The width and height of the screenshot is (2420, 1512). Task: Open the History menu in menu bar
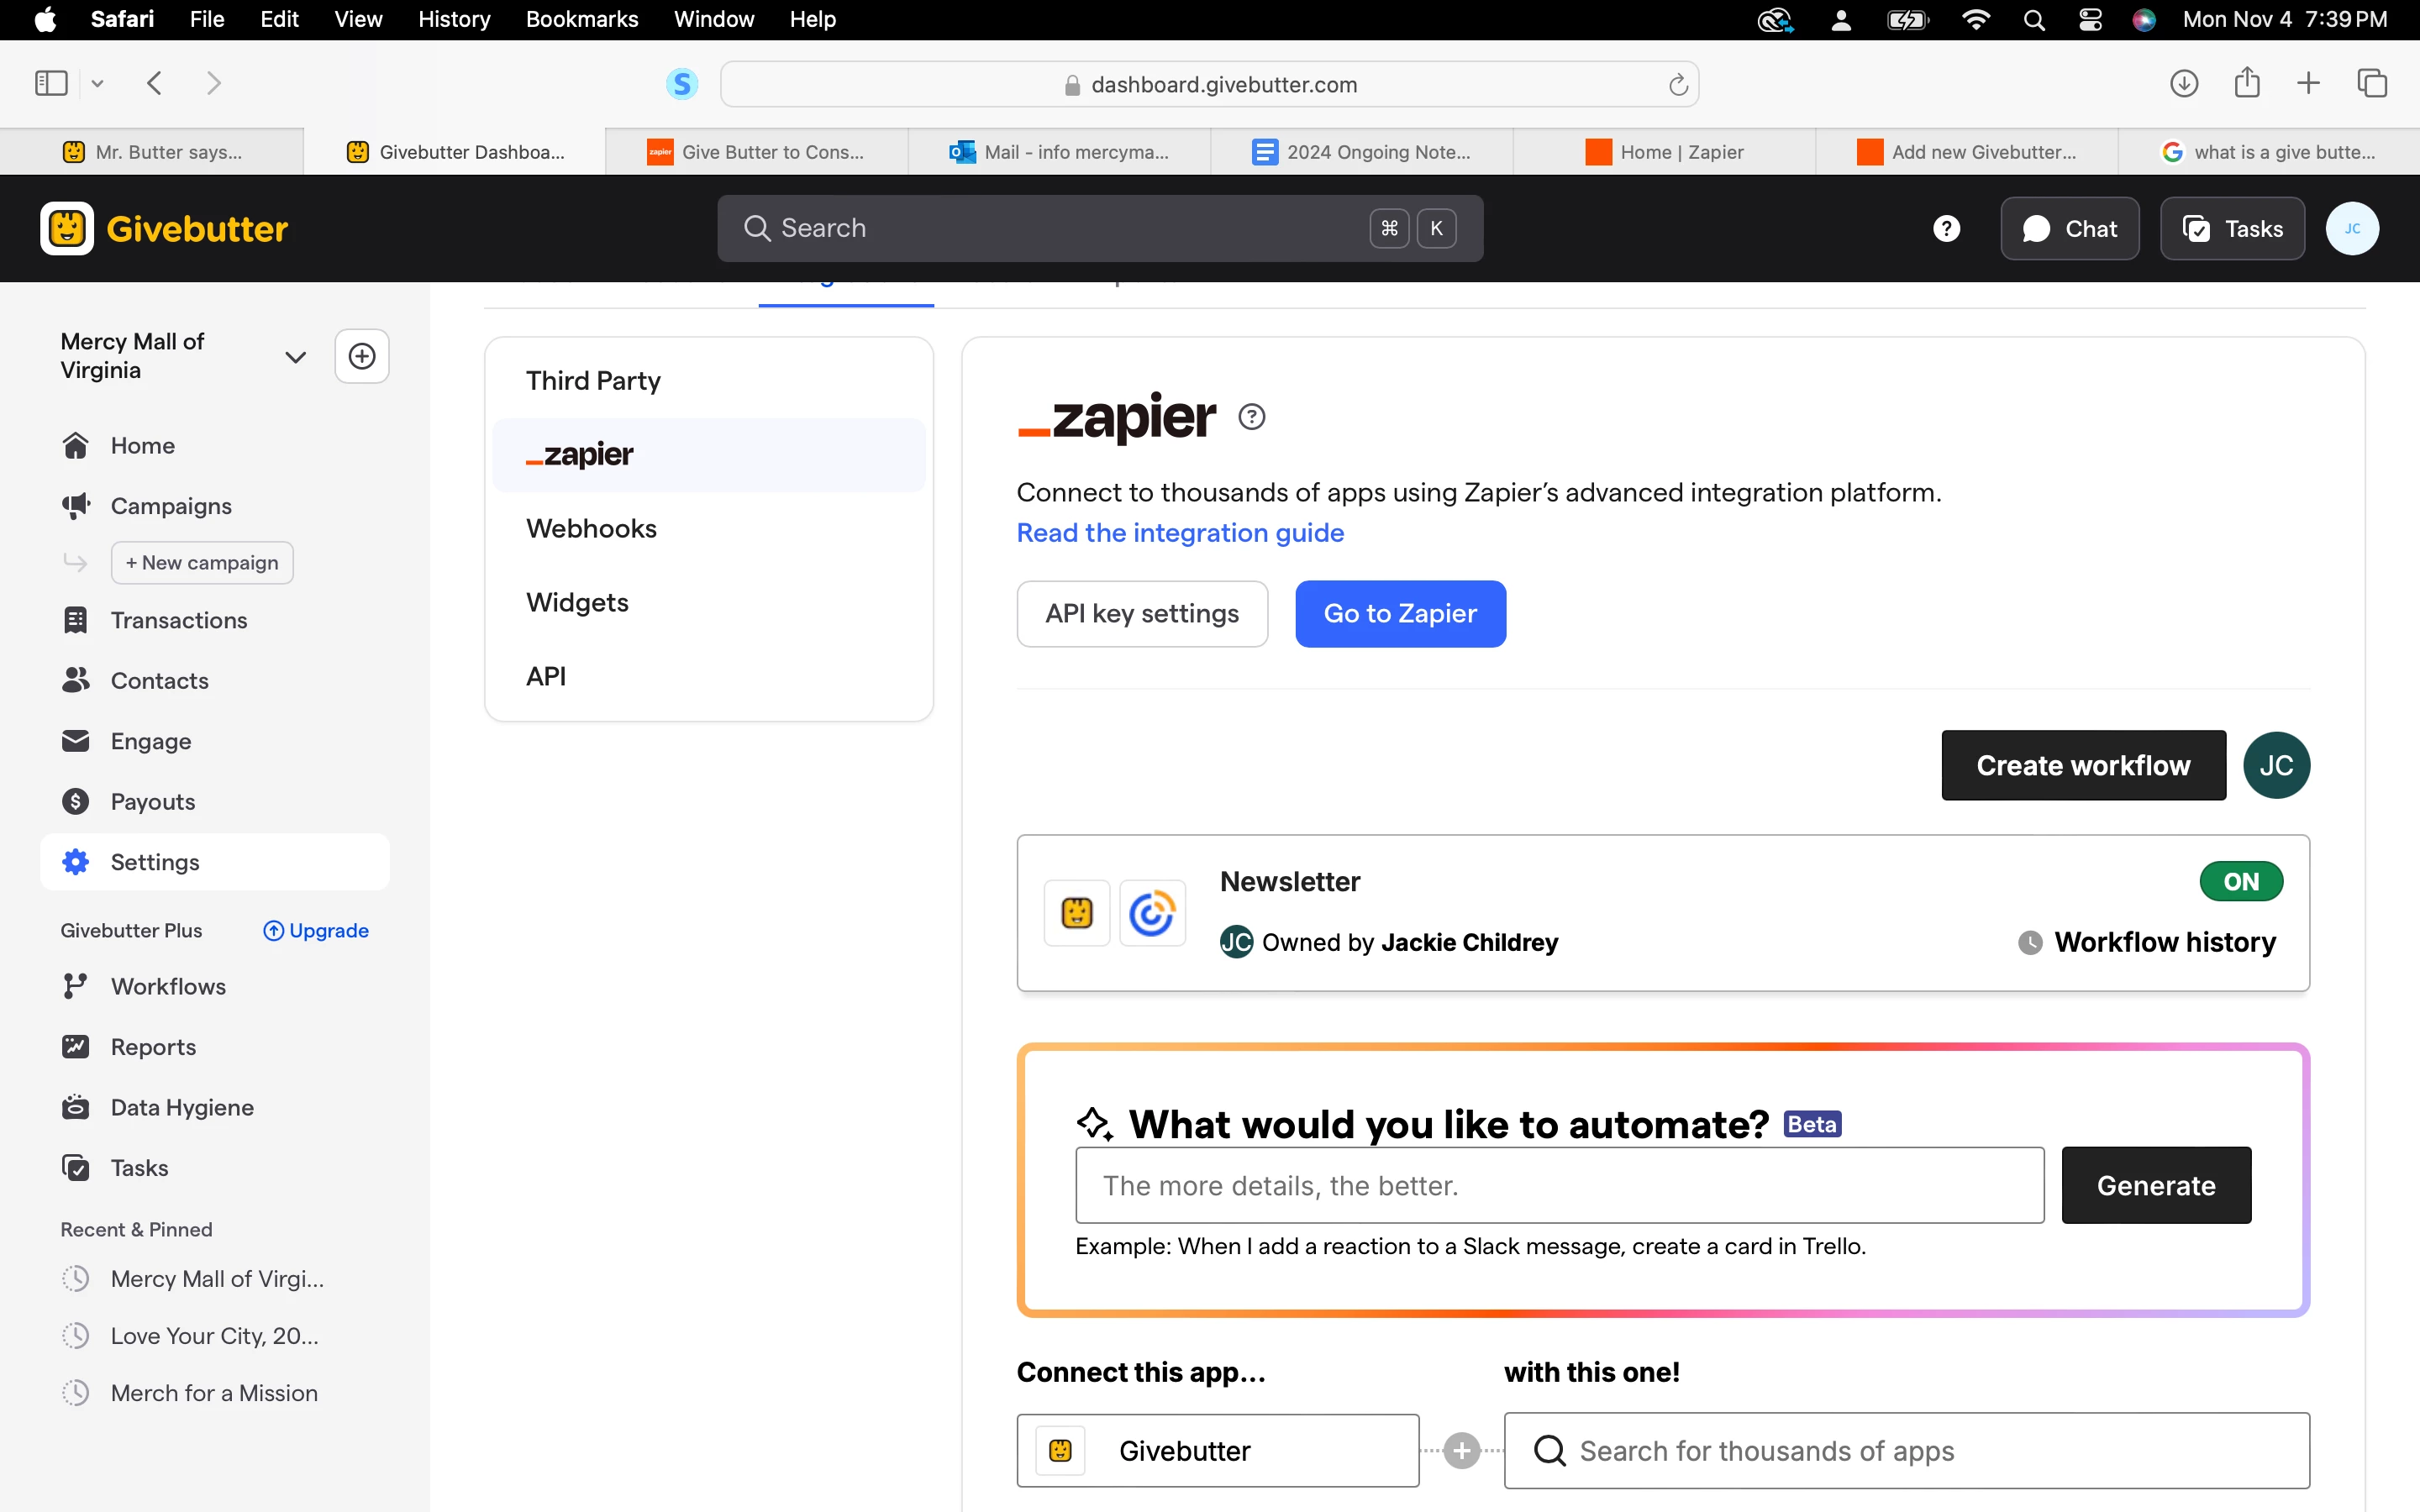(x=453, y=19)
